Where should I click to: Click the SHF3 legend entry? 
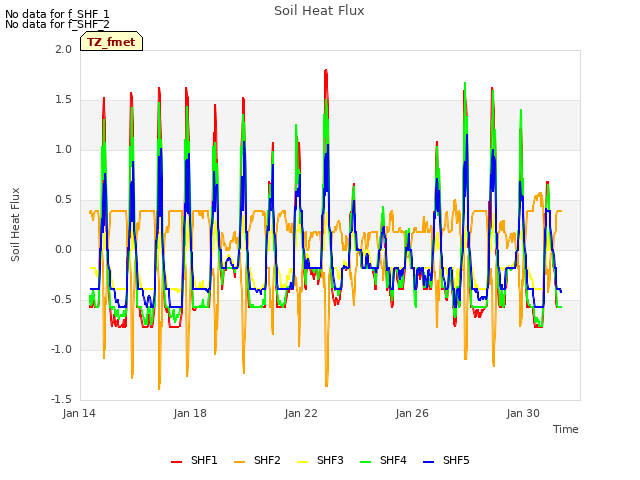click(x=320, y=460)
